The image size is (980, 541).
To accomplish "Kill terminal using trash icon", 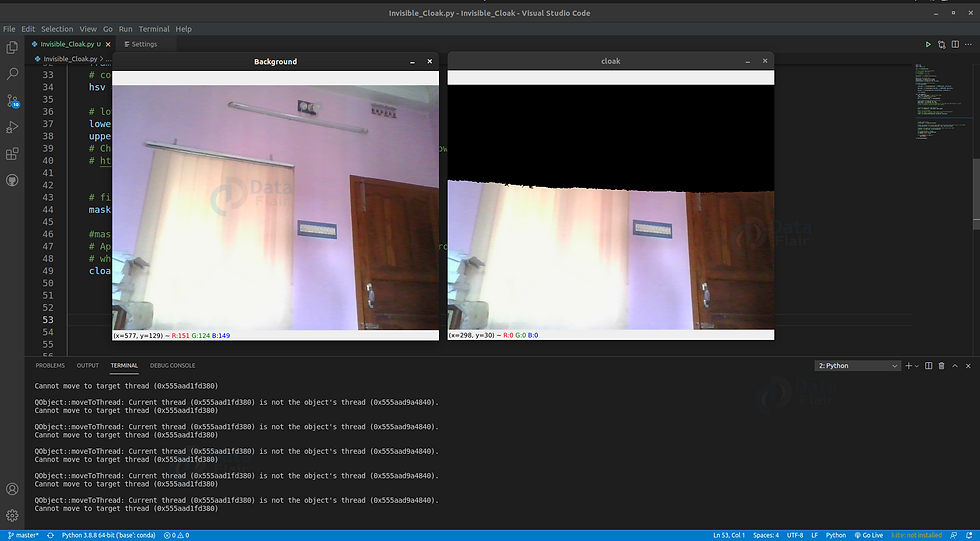I will (942, 365).
